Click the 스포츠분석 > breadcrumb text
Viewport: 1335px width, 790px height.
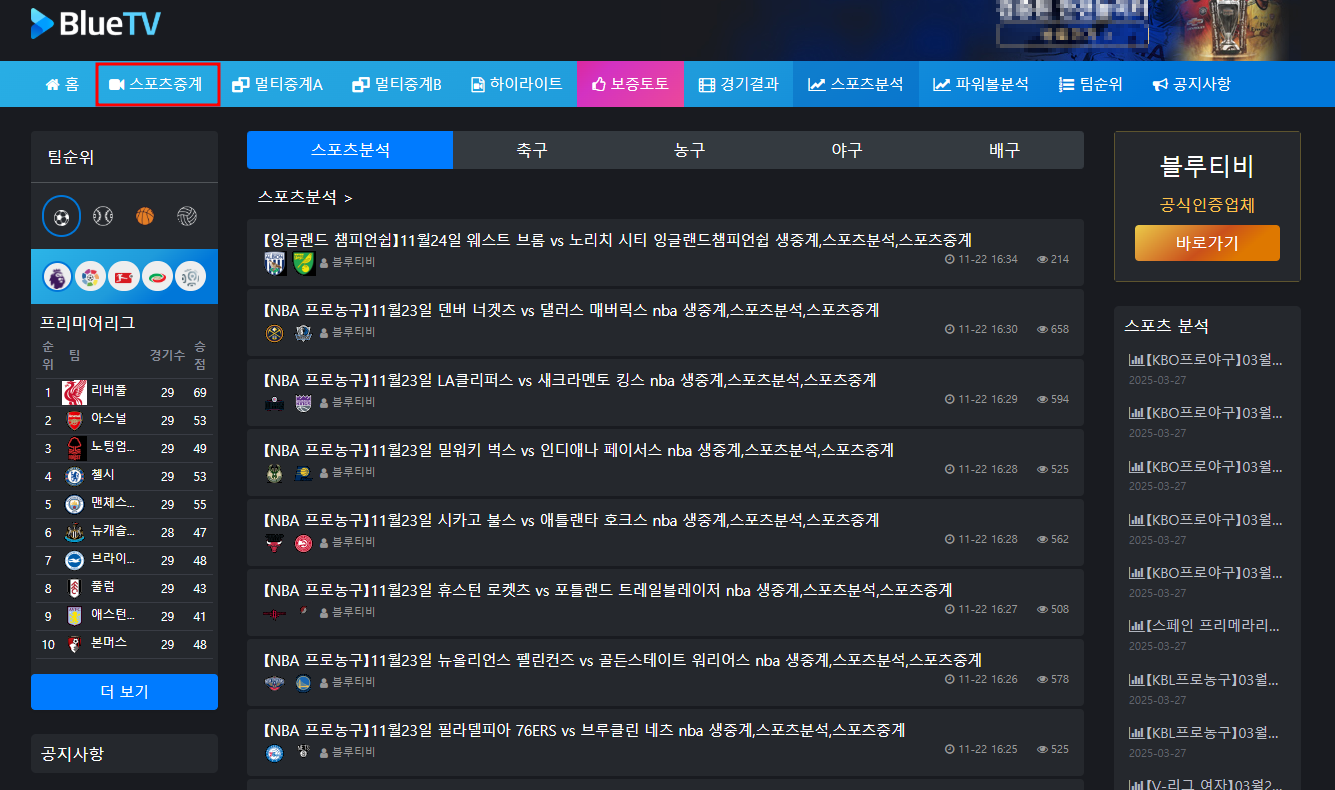click(x=305, y=197)
